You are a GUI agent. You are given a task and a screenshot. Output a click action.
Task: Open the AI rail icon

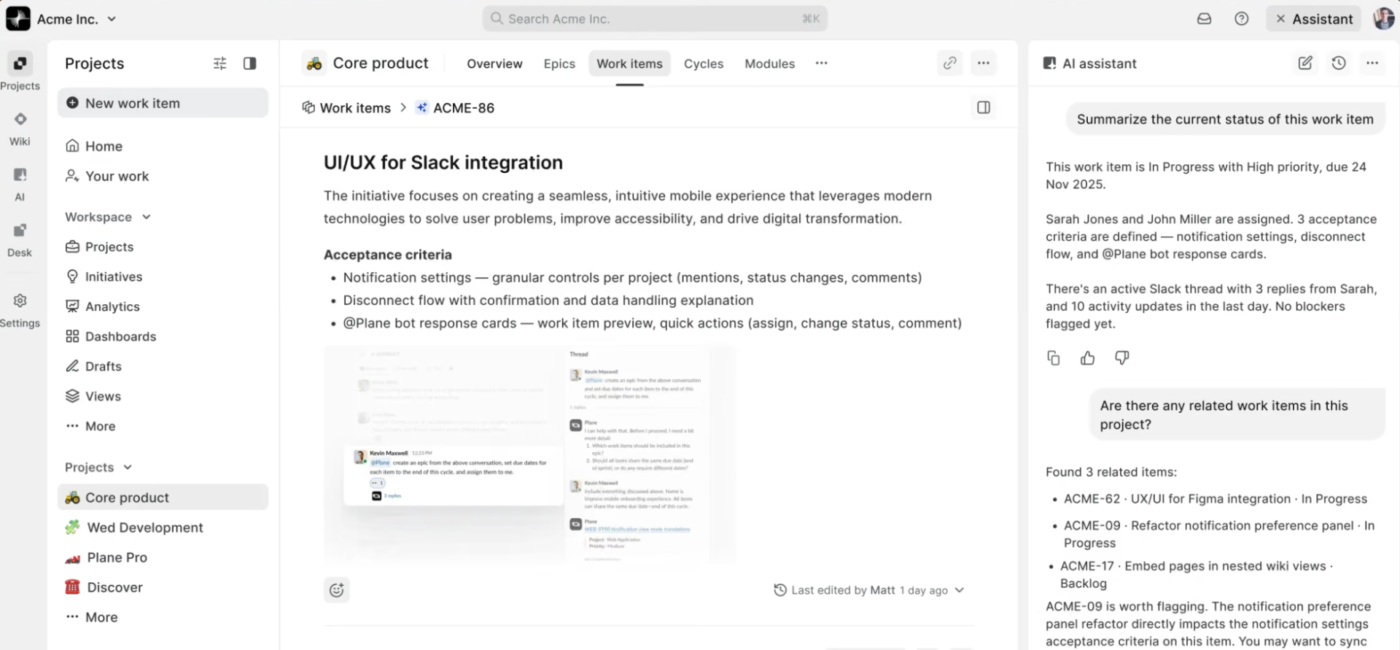20,175
